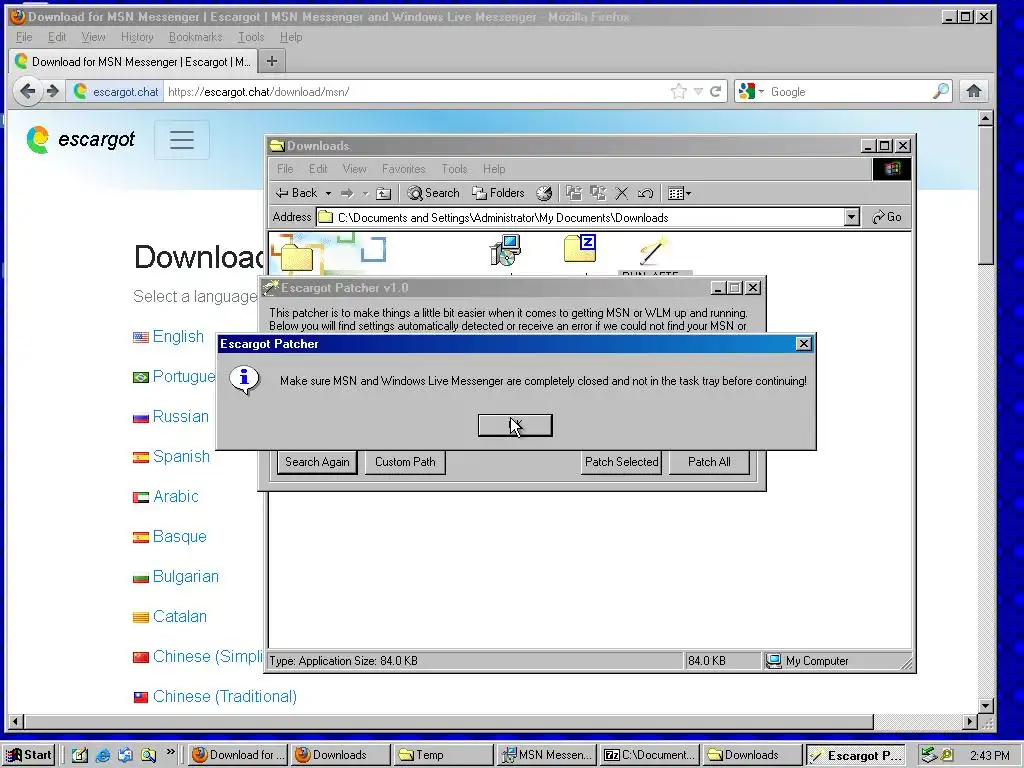Click Move To icon in Downloads toolbar
Viewport: 1024px width, 768px height.
(573, 193)
